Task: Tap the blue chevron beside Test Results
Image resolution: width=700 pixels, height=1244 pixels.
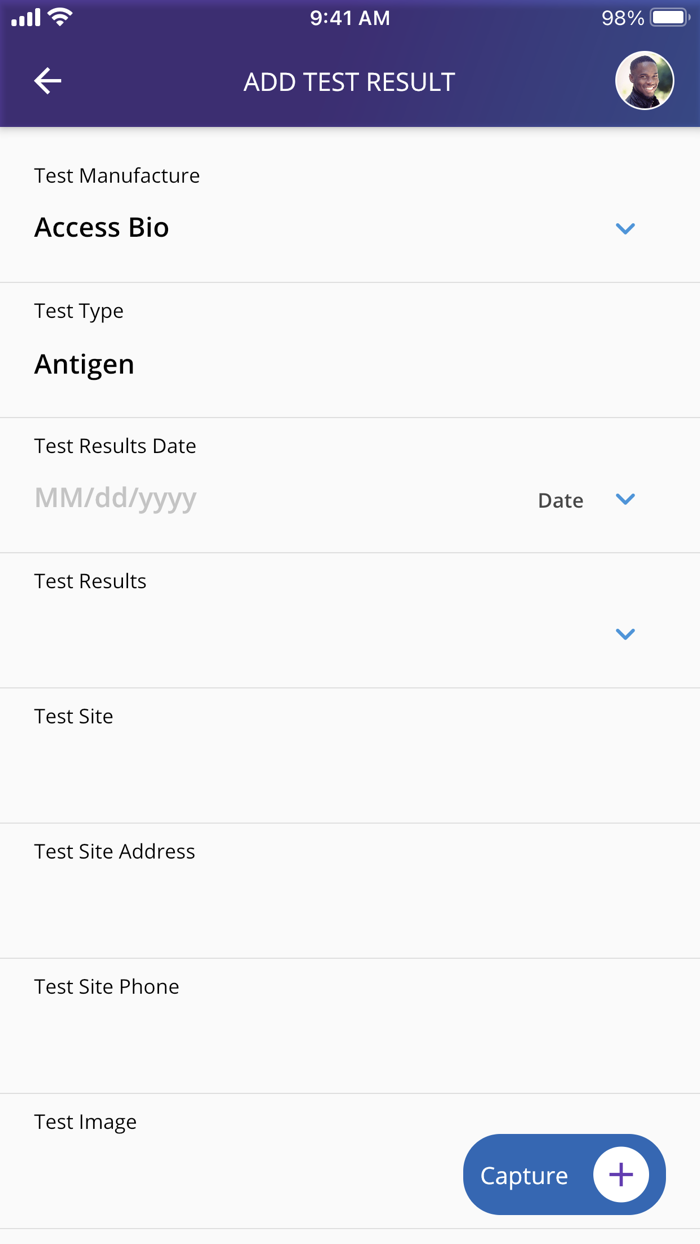Action: [x=625, y=634]
